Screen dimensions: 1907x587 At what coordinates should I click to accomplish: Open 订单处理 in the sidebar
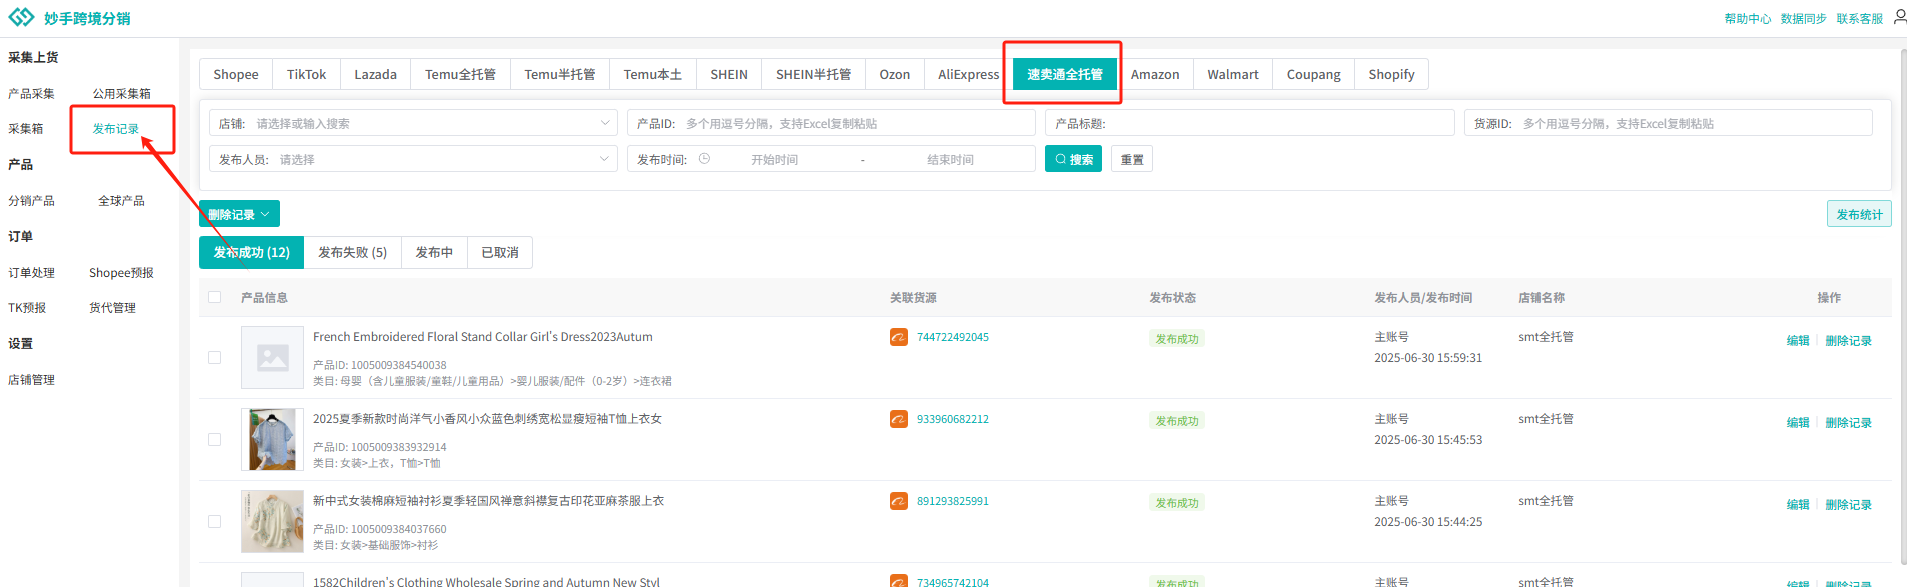(31, 272)
